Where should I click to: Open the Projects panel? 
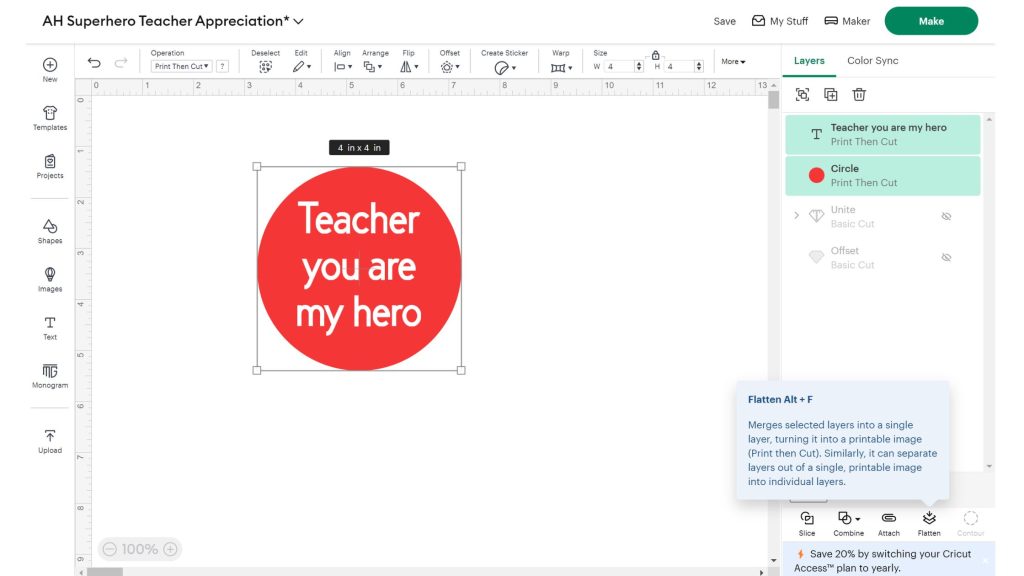[50, 167]
